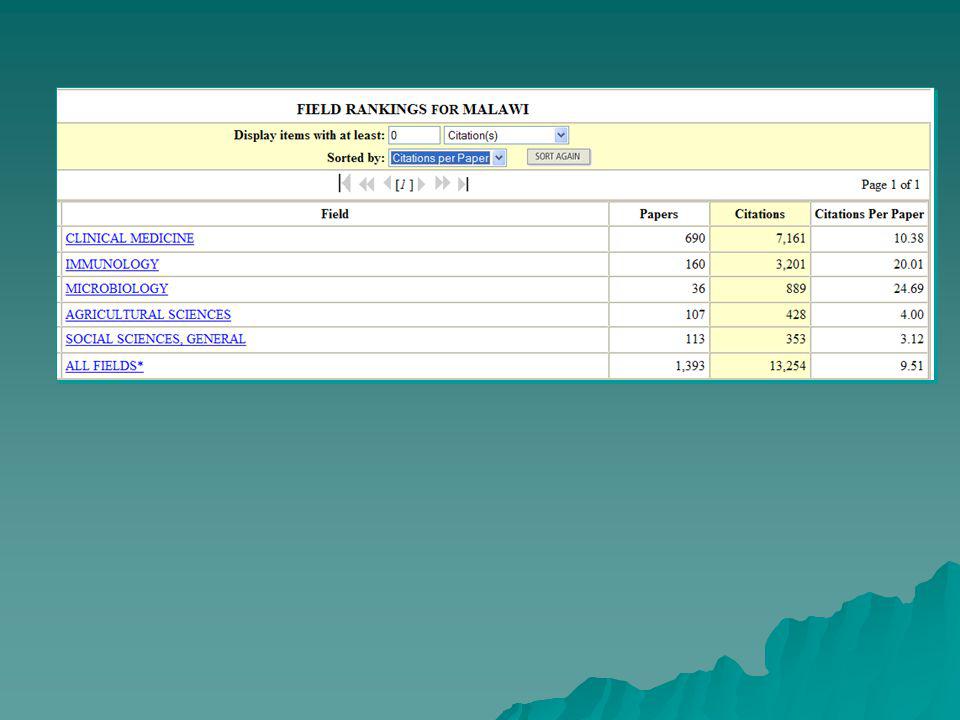The image size is (960, 720).
Task: Click the Sorted by label
Action: (356, 158)
